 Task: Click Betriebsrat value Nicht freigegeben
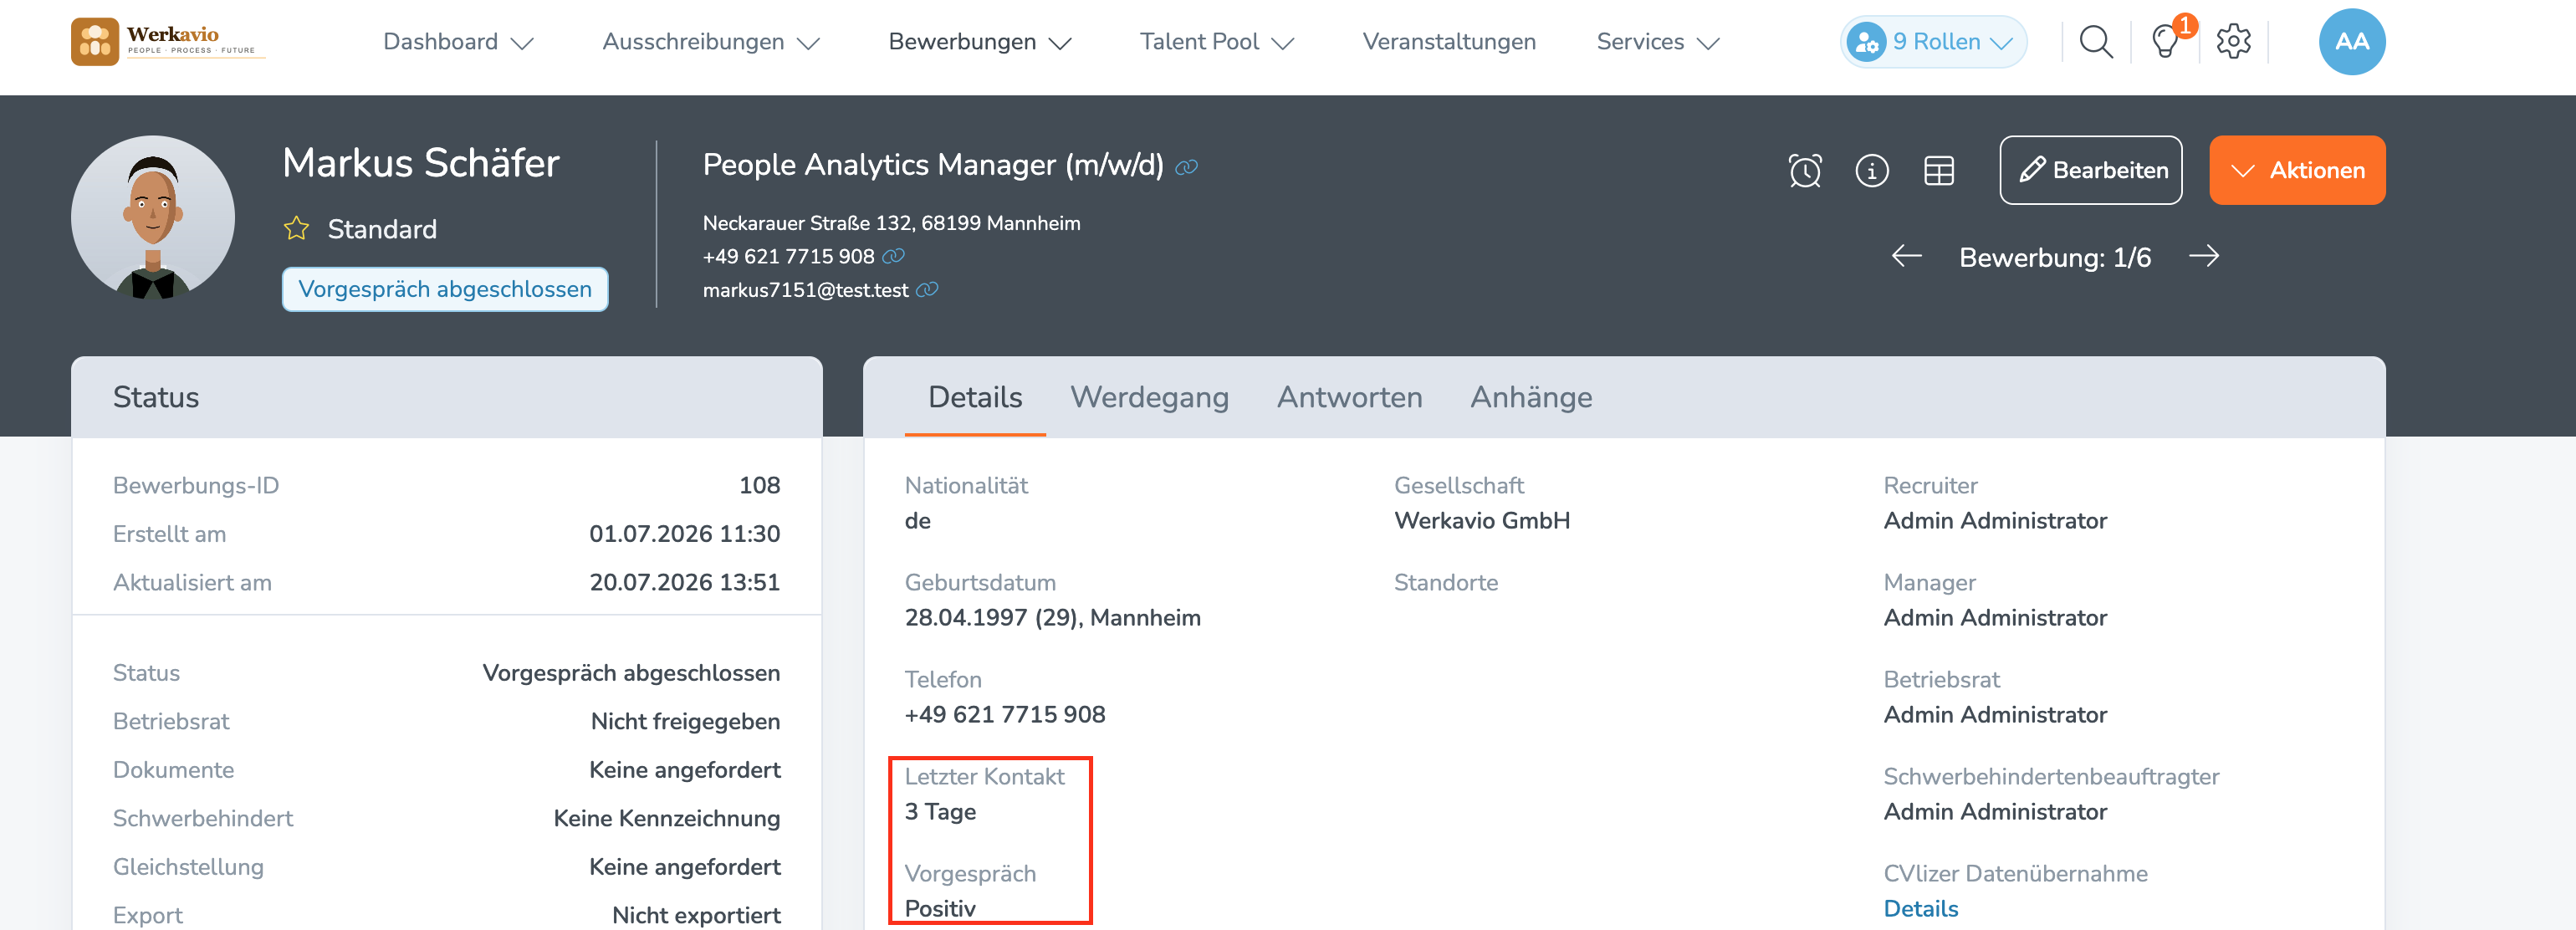tap(685, 722)
